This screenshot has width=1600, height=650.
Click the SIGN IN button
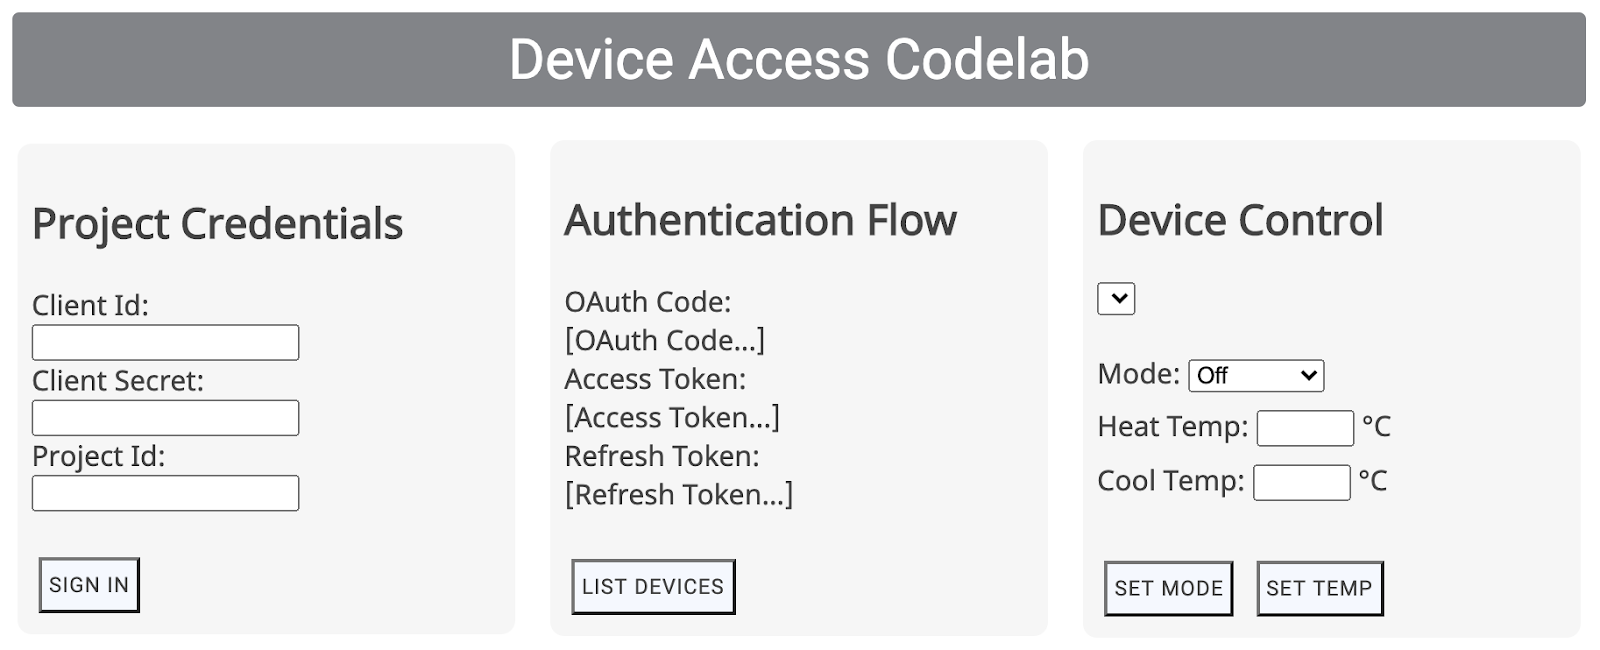(x=88, y=585)
